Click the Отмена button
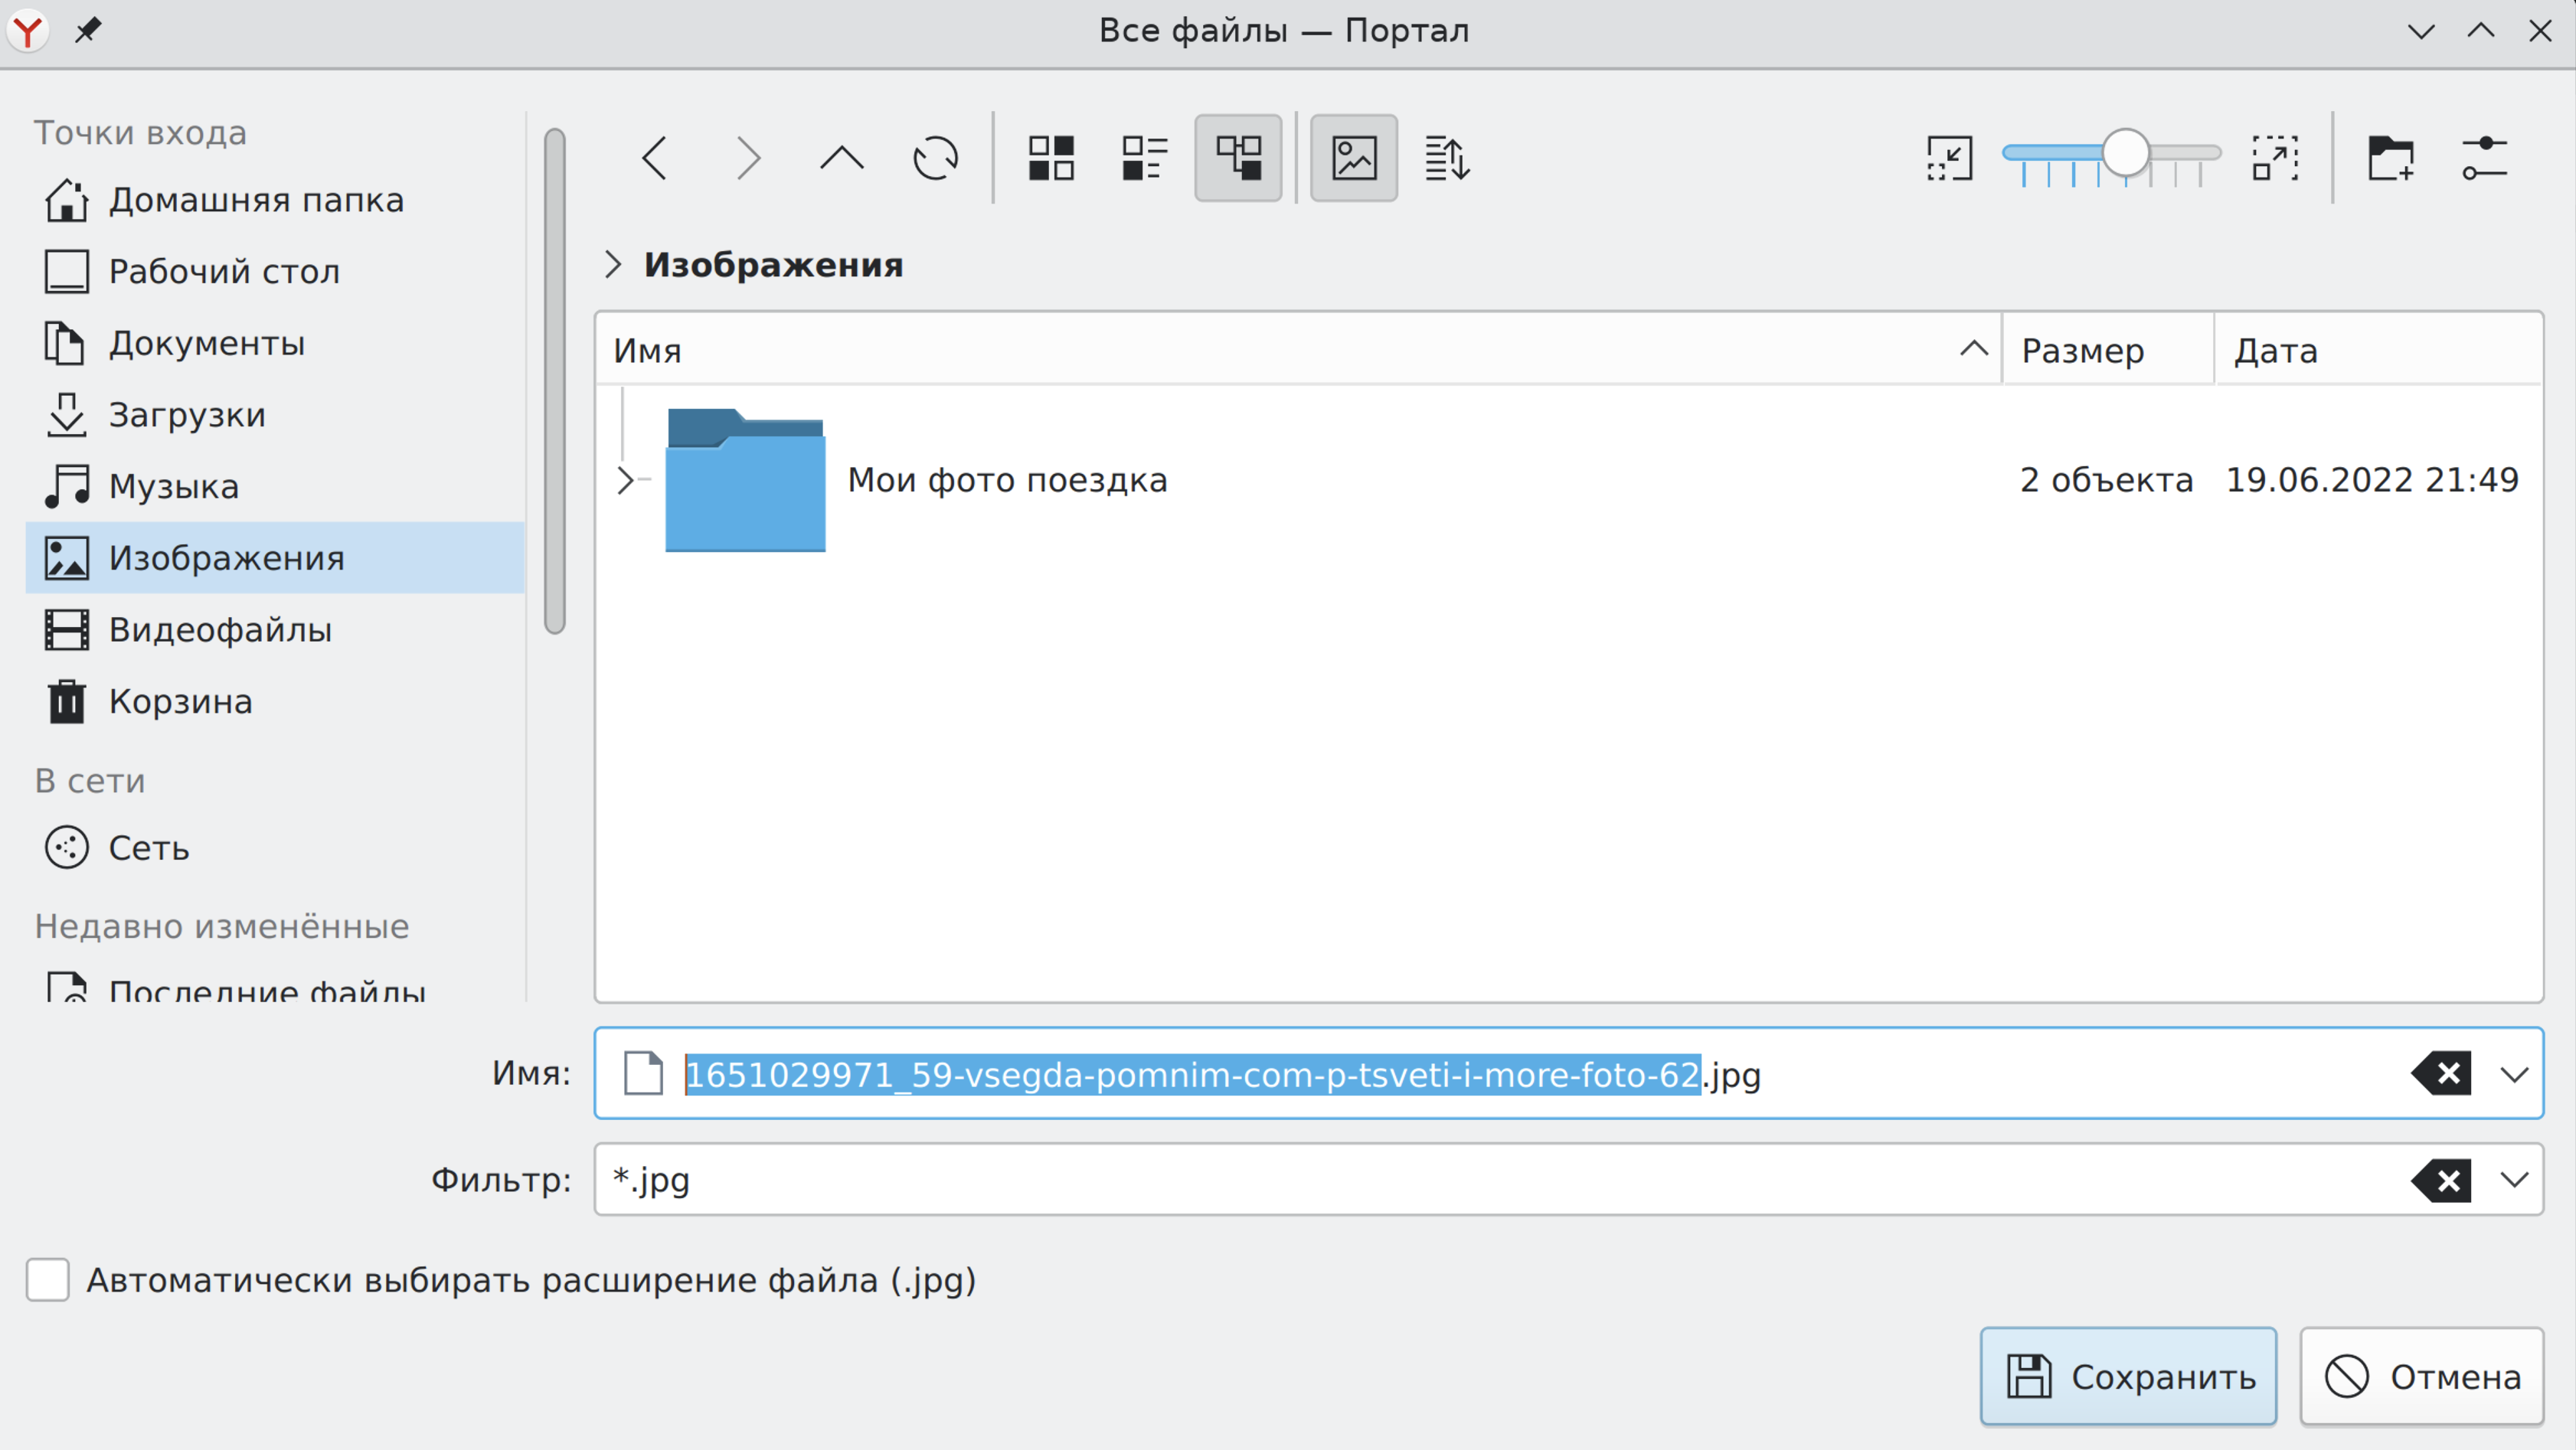2576x1450 pixels. tap(2421, 1377)
